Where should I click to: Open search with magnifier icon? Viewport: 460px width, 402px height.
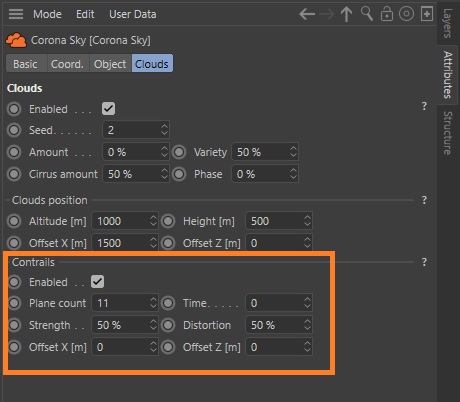367,14
